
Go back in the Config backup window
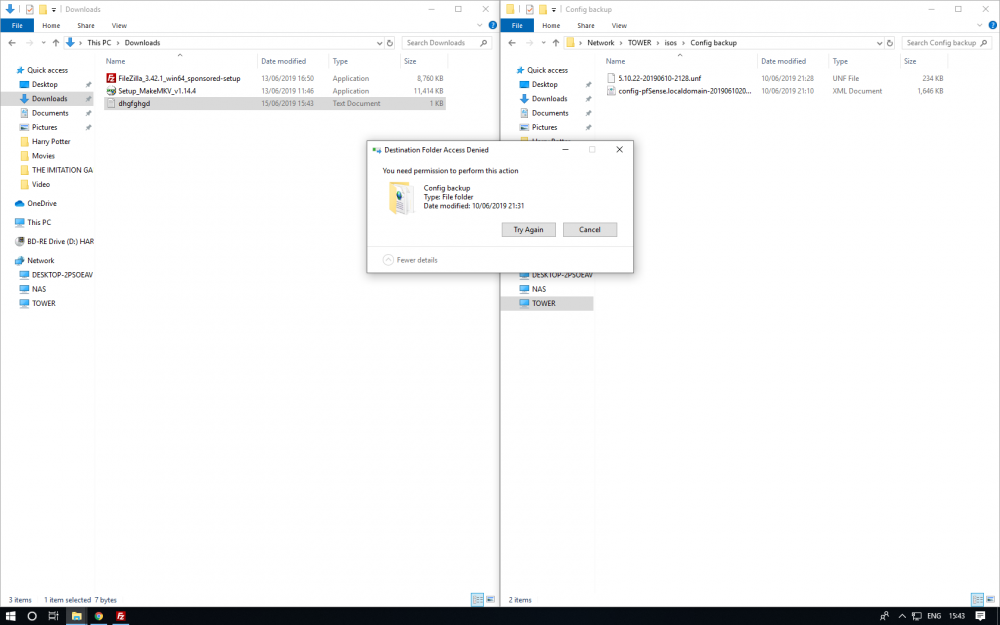(512, 43)
